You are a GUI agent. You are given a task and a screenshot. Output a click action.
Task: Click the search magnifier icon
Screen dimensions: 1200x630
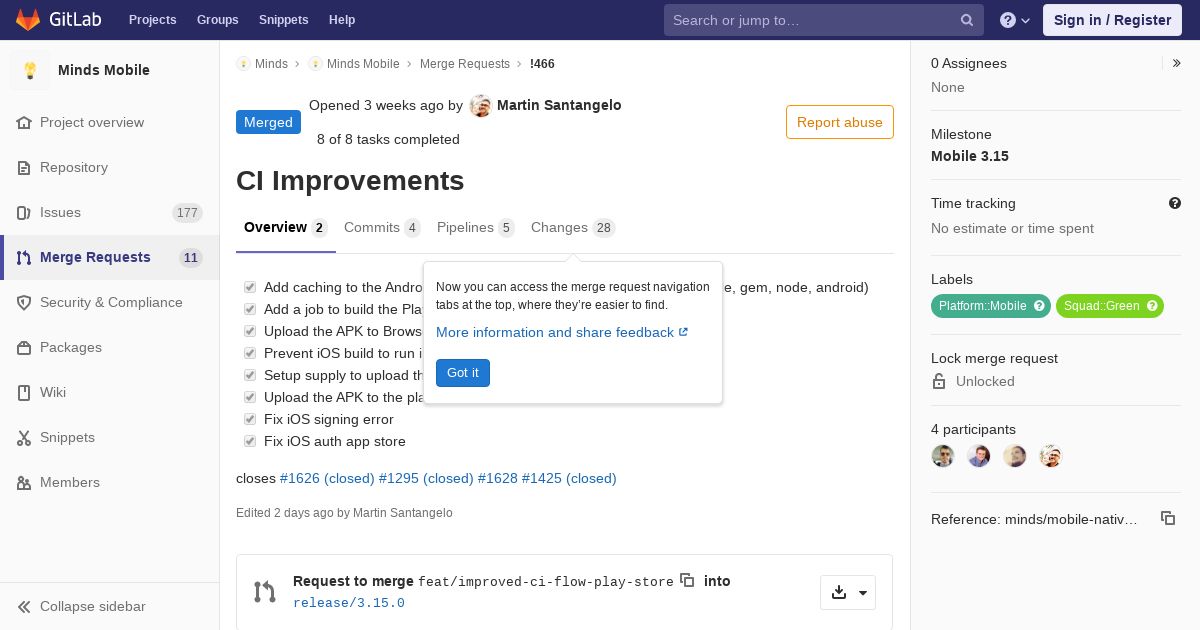coord(967,20)
